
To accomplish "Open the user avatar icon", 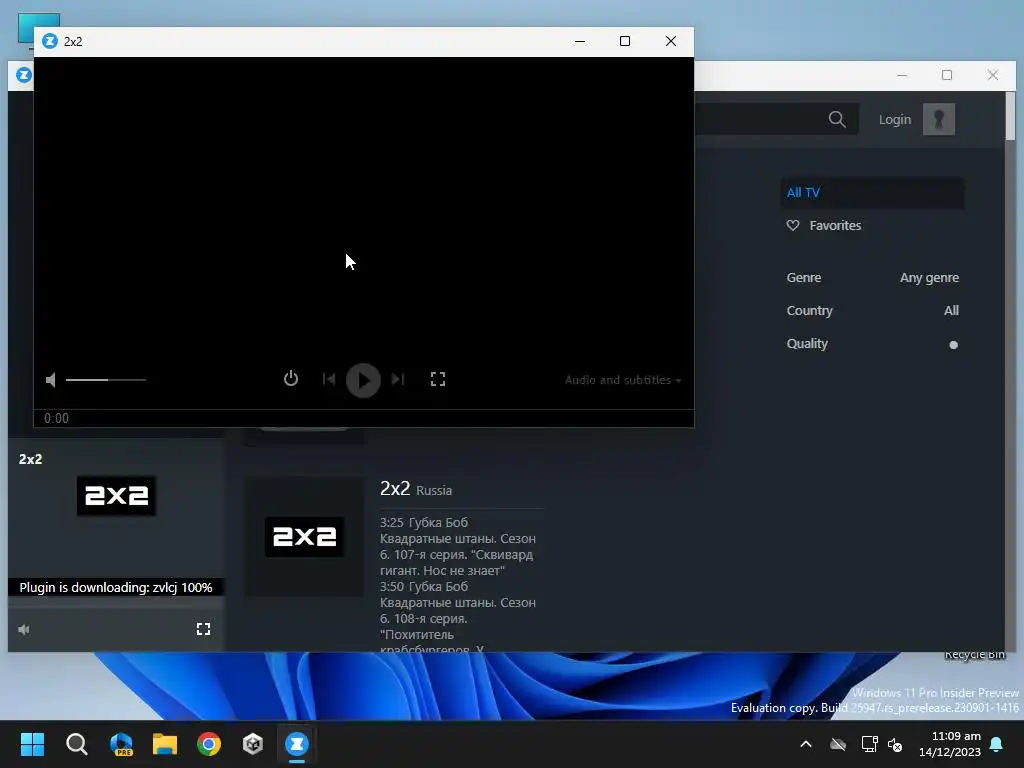I will 938,120.
